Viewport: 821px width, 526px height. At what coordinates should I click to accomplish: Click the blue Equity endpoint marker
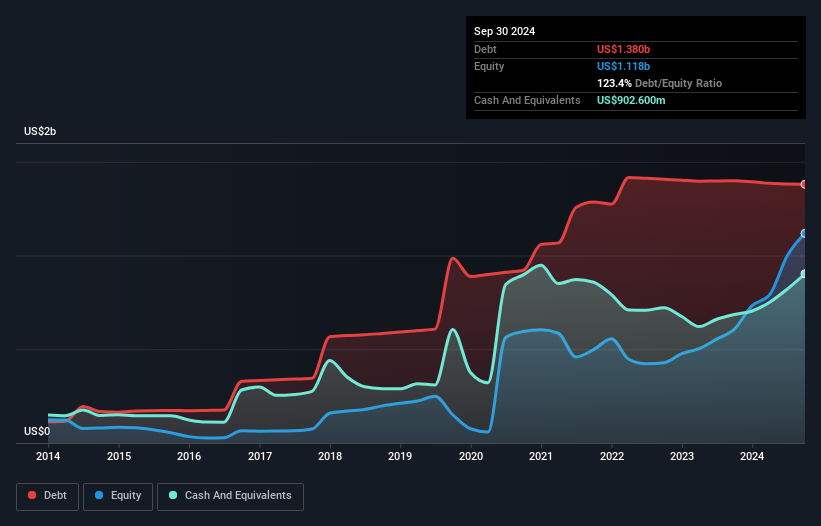point(804,233)
